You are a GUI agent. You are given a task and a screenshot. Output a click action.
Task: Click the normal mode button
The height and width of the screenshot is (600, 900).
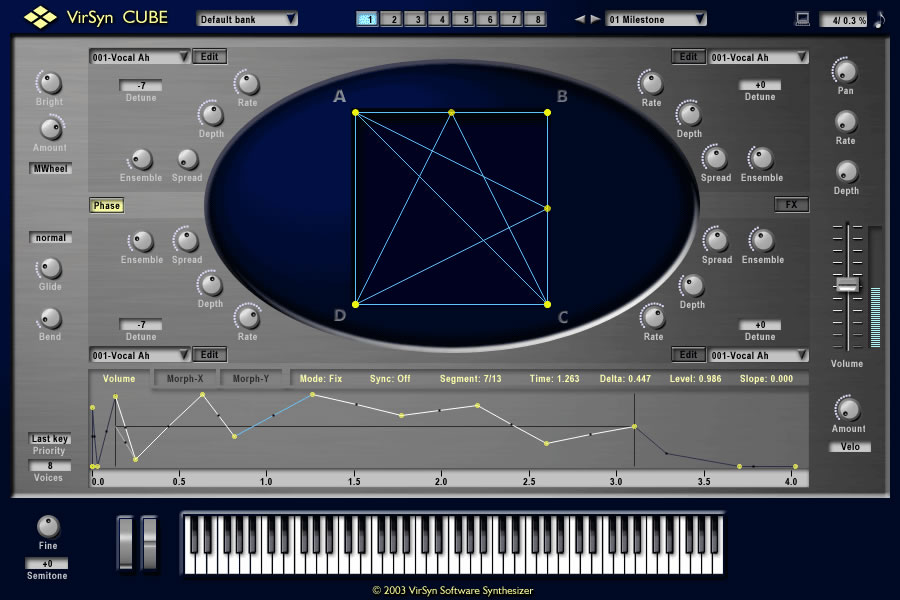point(51,238)
